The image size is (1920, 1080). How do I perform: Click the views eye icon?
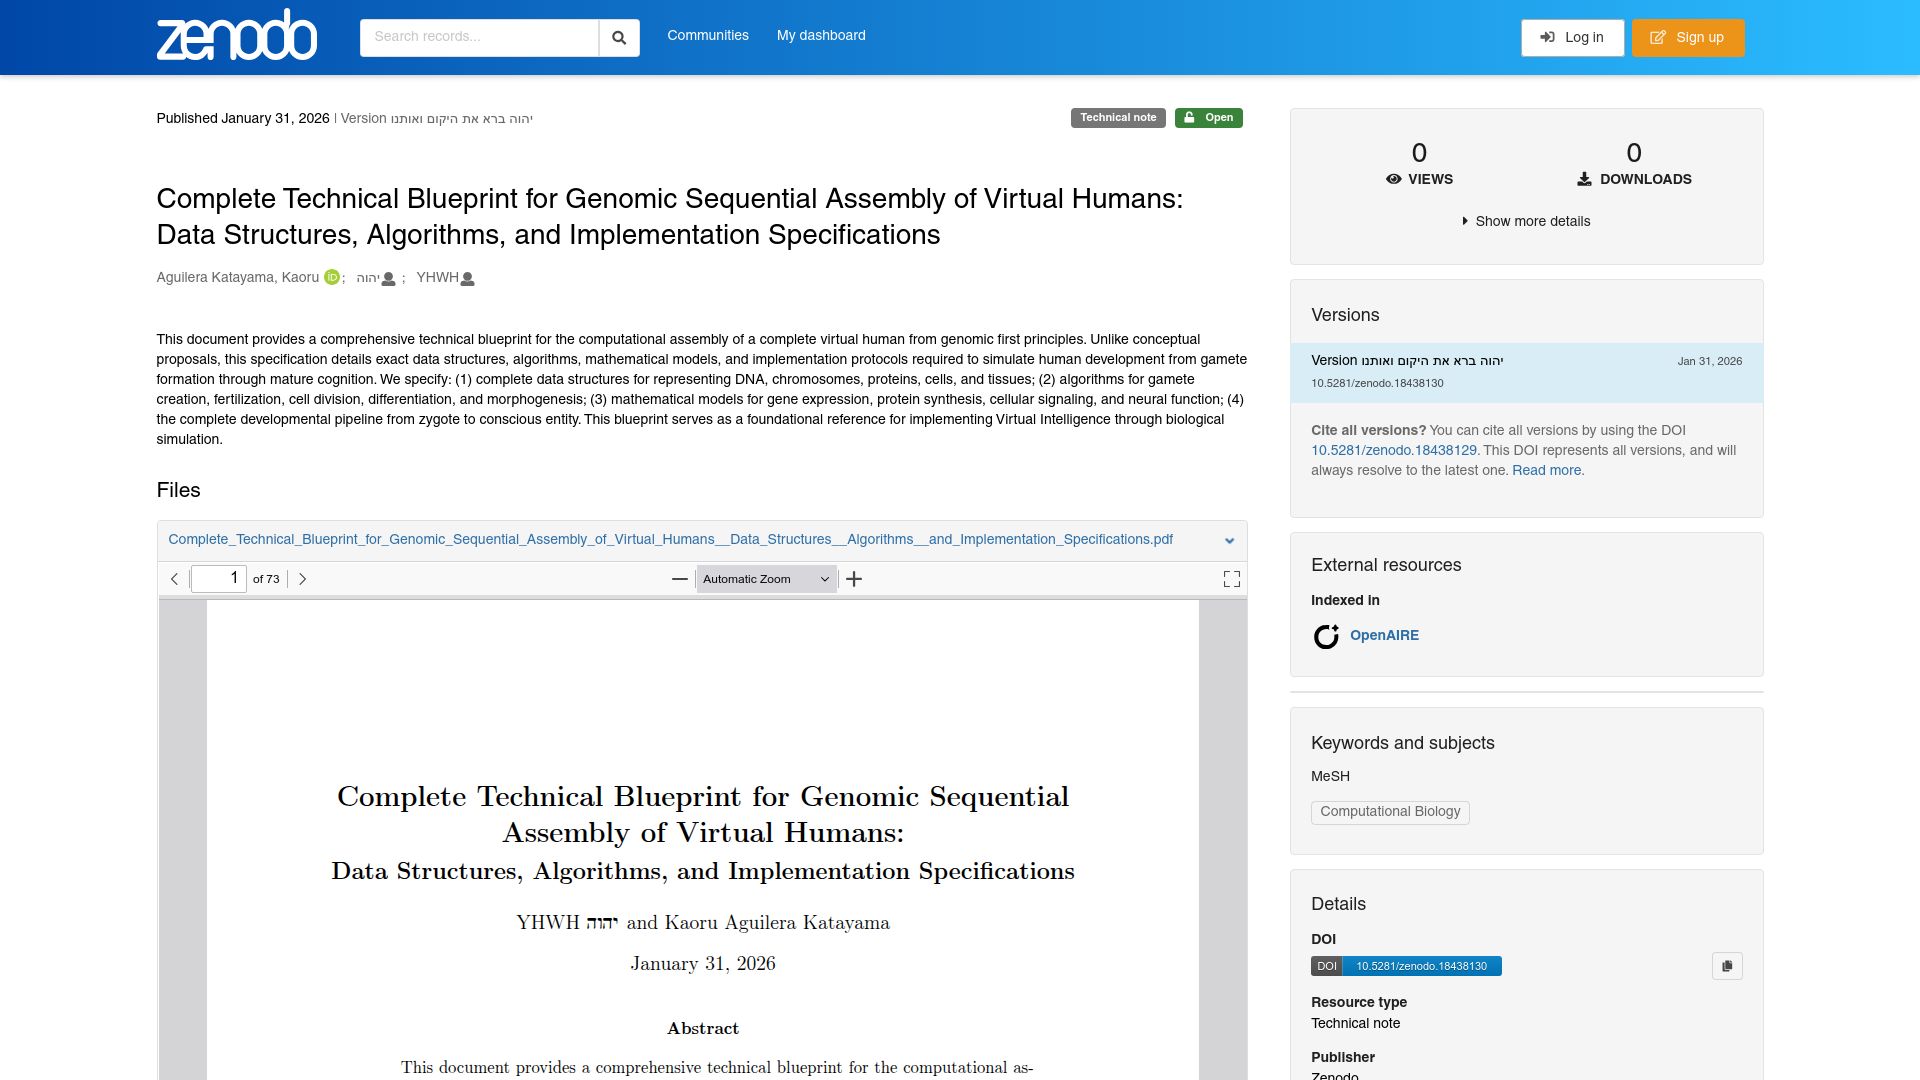click(1393, 179)
